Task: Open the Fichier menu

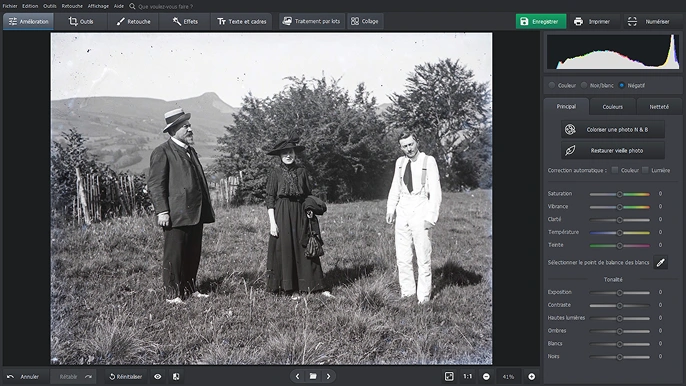Action: tap(10, 6)
